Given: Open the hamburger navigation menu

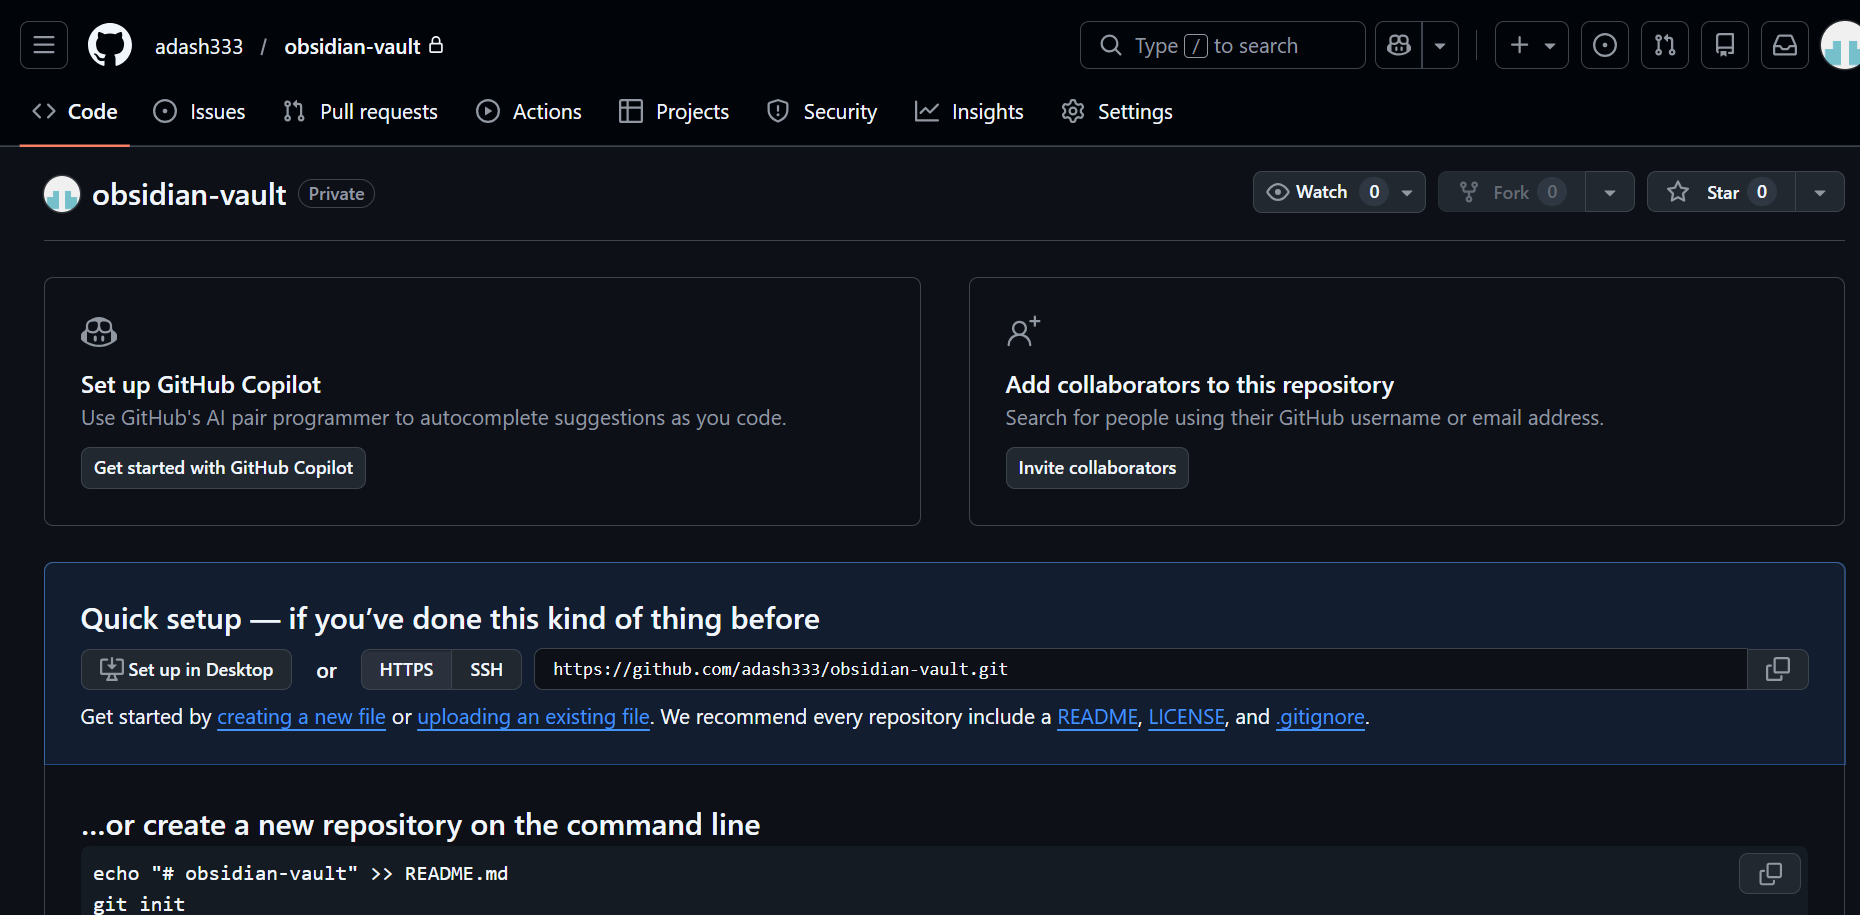Looking at the screenshot, I should [44, 45].
